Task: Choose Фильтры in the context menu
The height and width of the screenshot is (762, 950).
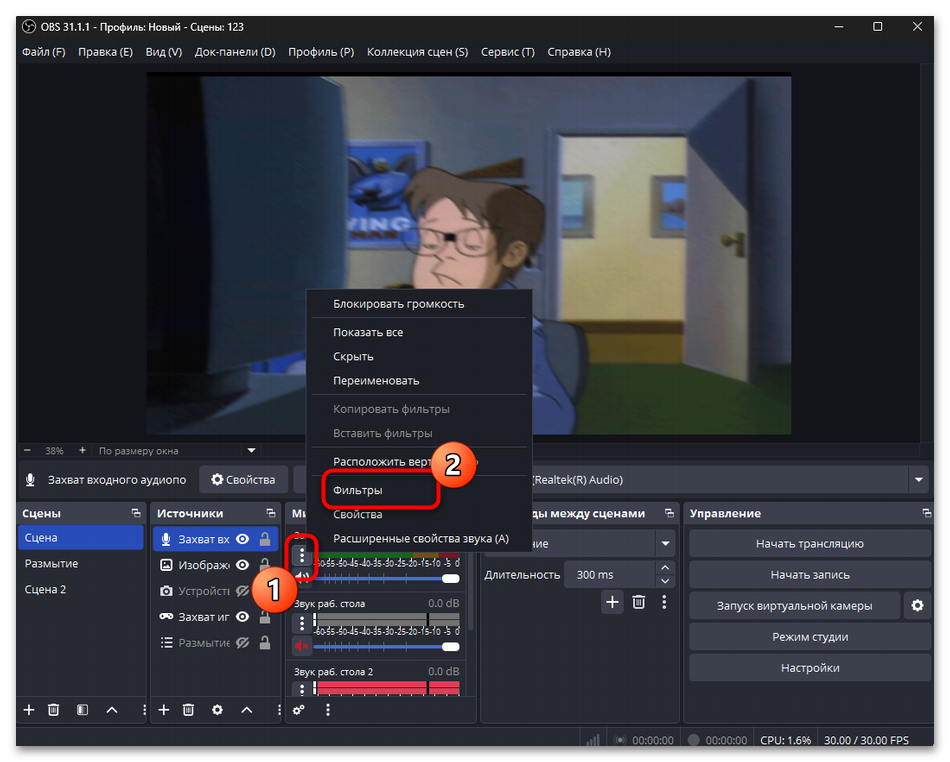Action: (419, 490)
